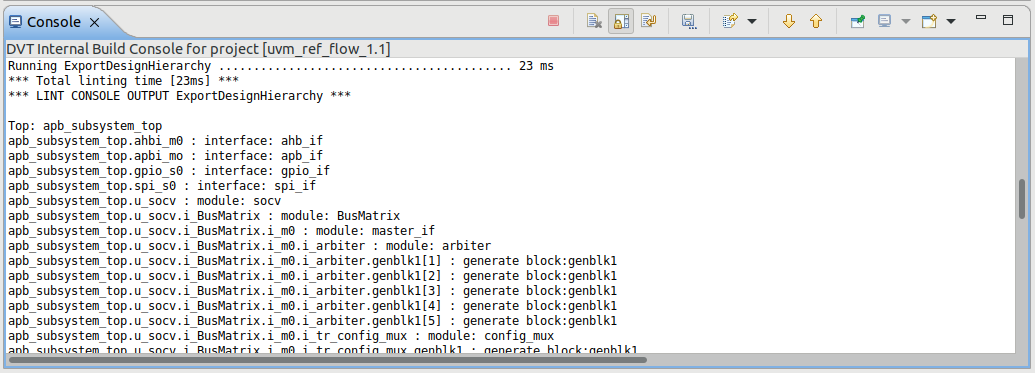Click line 'Running ExportDesignHierarchy'

[281, 66]
